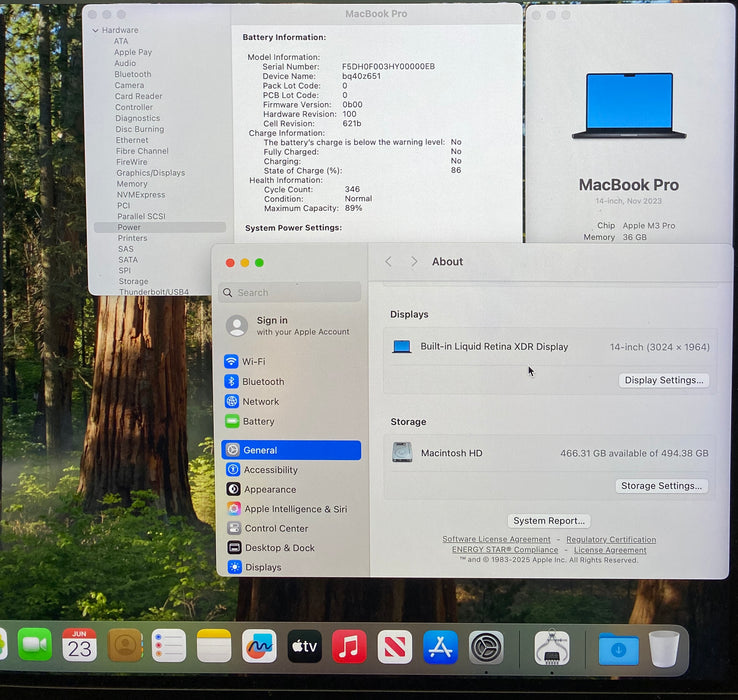The width and height of the screenshot is (738, 700).
Task: Select Card Reader in hardware list
Action: (x=138, y=96)
